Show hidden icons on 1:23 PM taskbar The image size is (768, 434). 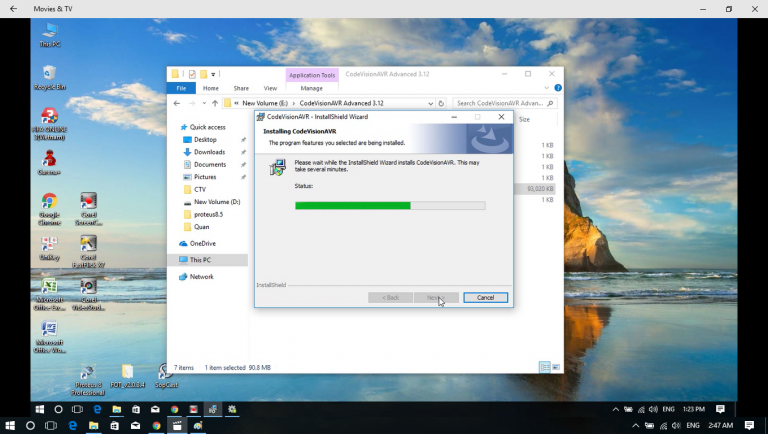point(615,410)
